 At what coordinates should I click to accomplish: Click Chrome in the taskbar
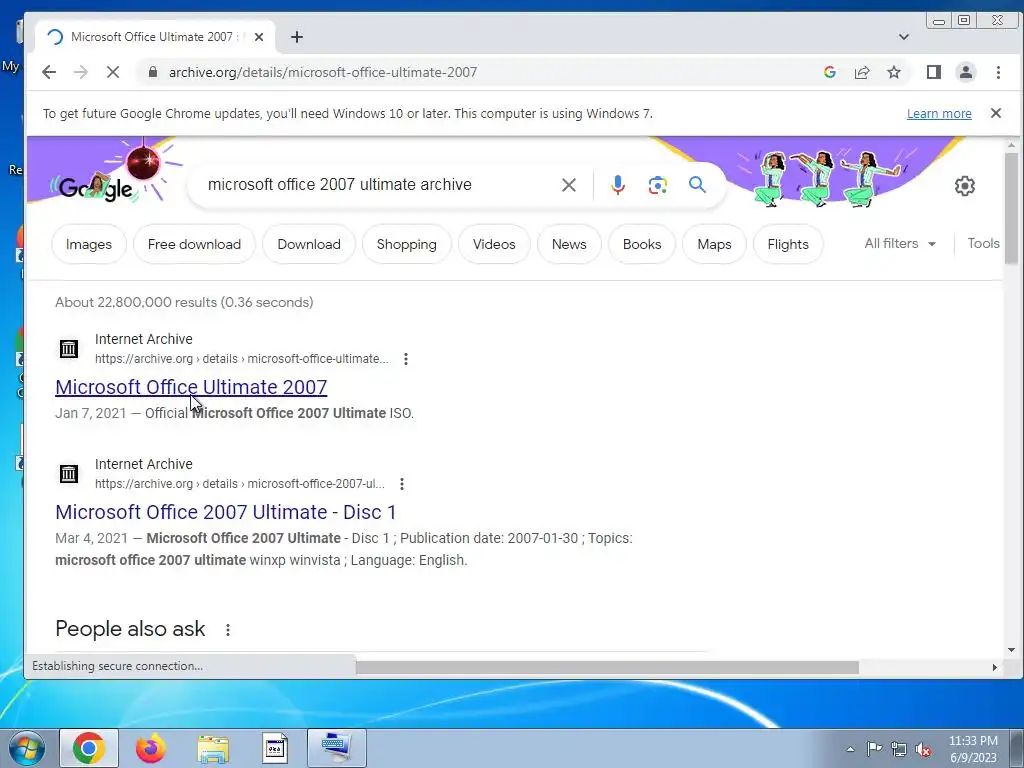89,748
